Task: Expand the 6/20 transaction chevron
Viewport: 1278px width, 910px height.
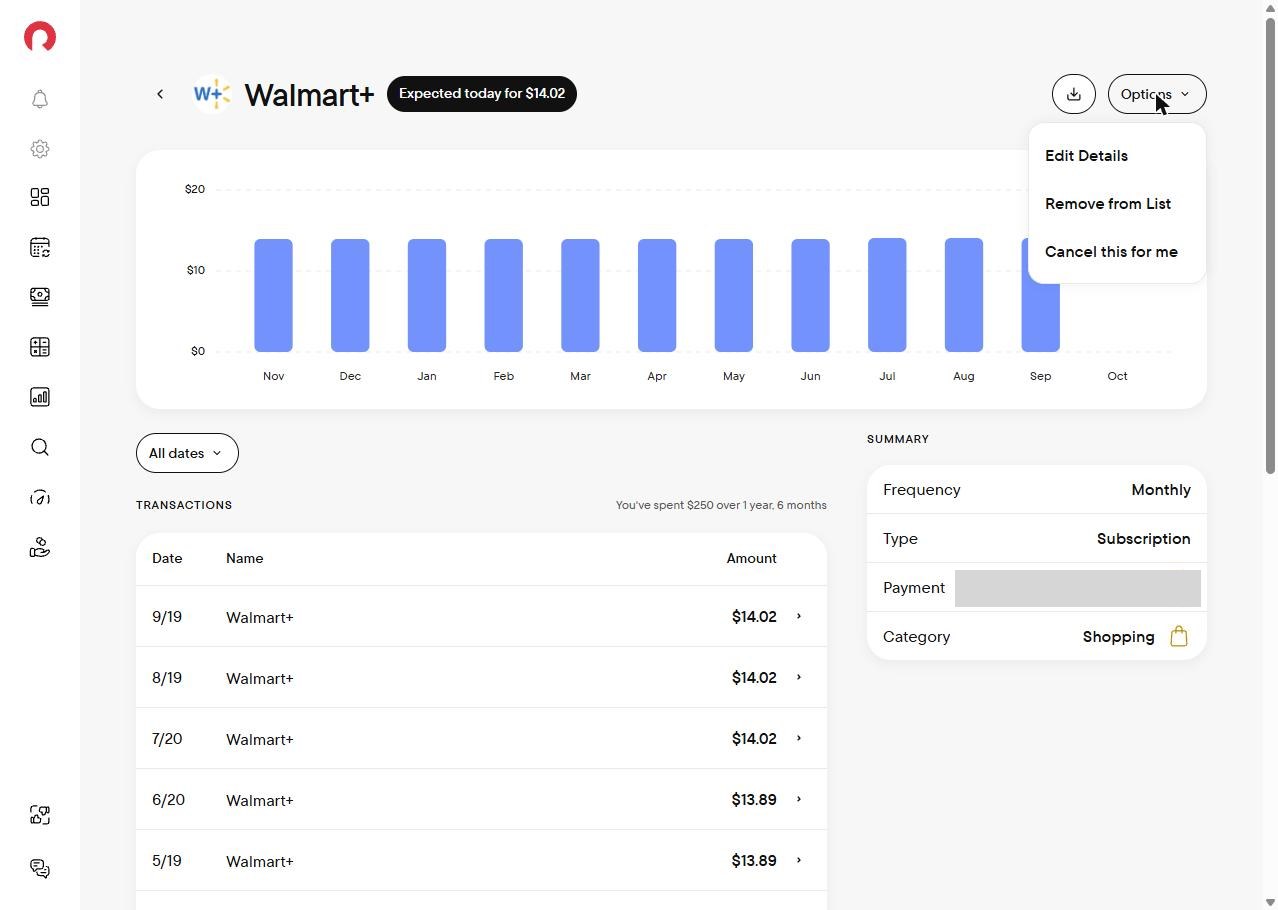Action: 799,799
